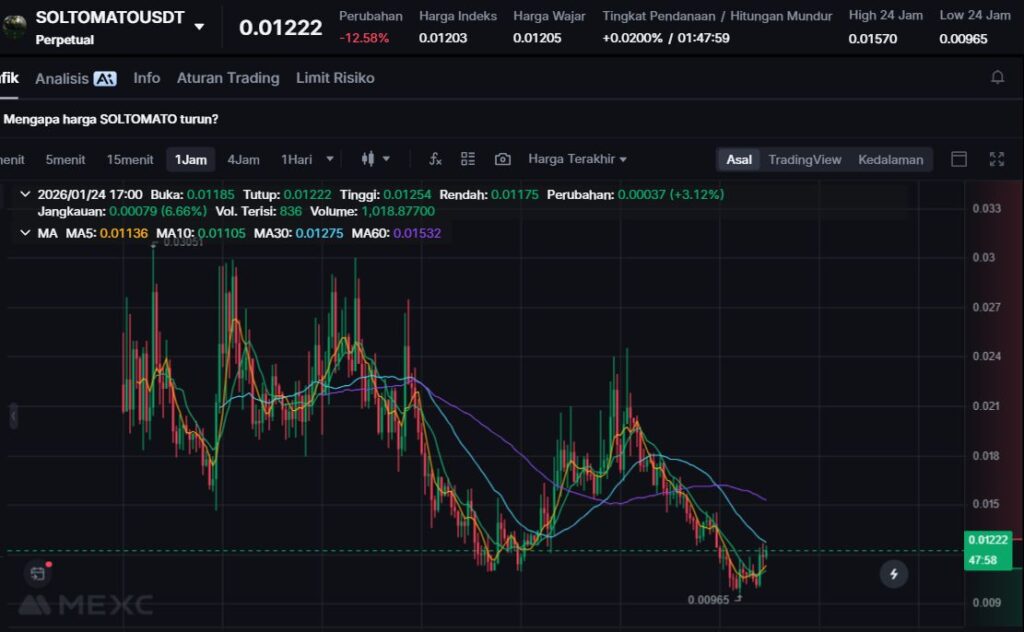Enter fullscreen chart mode
The image size is (1024, 632).
[996, 159]
